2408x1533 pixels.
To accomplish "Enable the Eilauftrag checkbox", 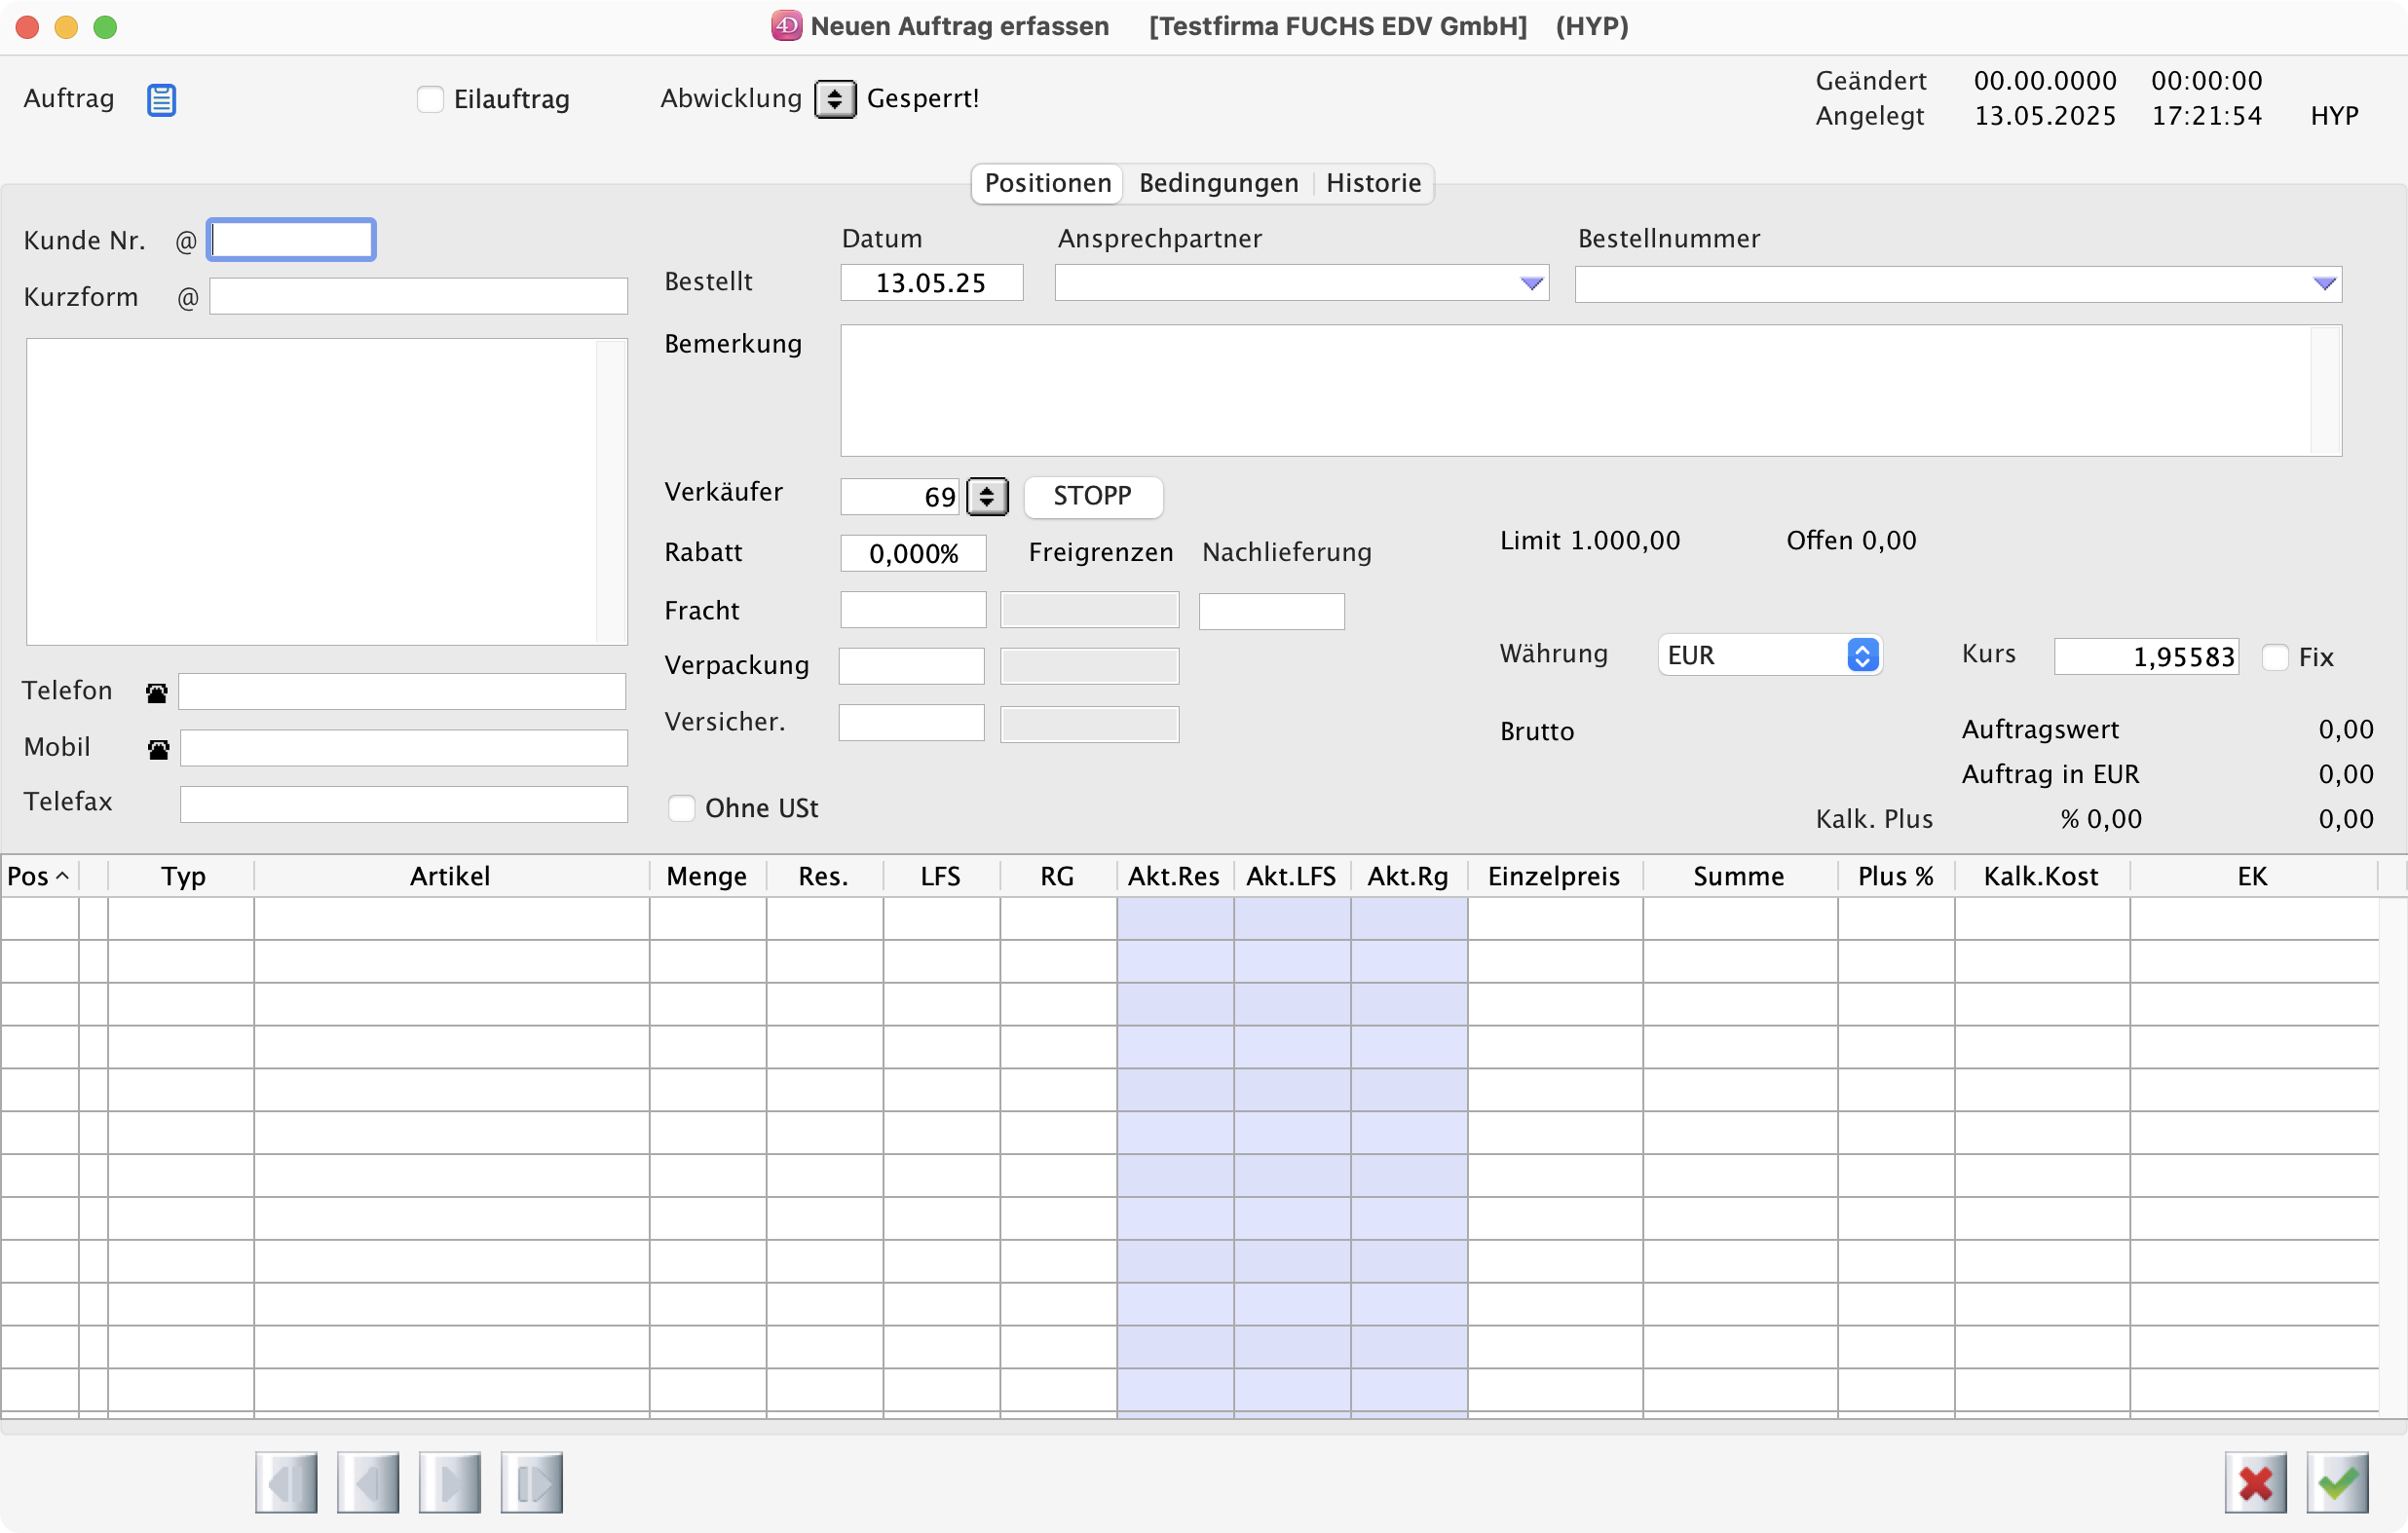I will (430, 99).
